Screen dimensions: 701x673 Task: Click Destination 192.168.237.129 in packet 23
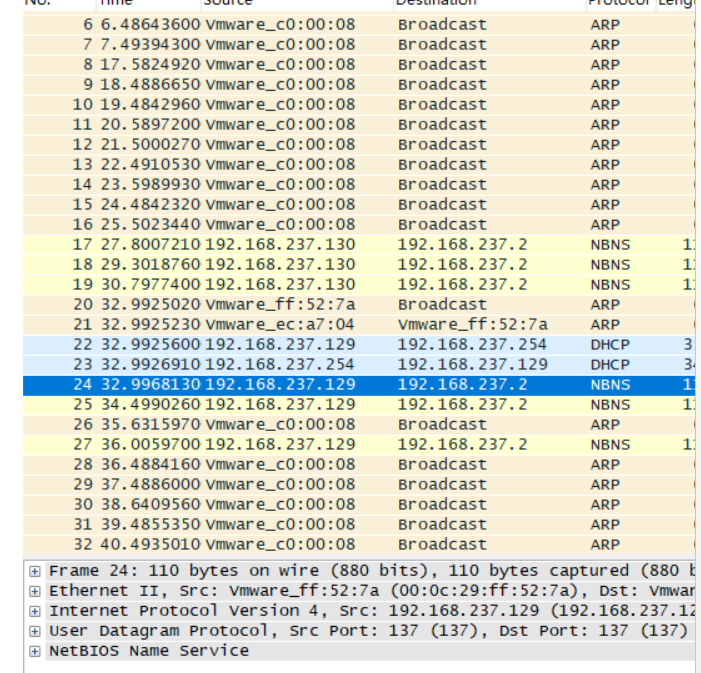[473, 364]
